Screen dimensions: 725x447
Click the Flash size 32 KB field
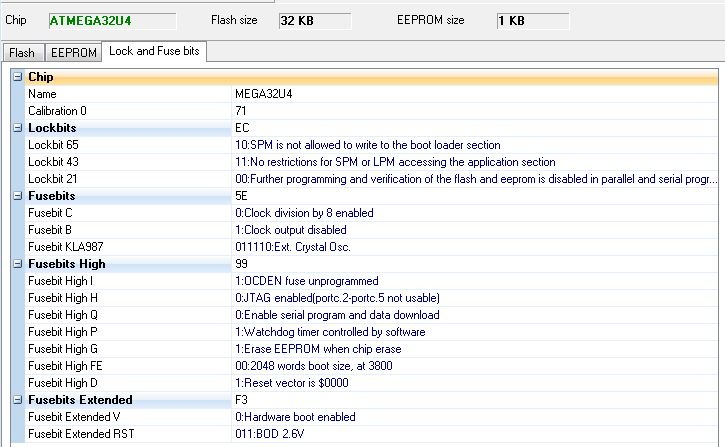(x=314, y=20)
